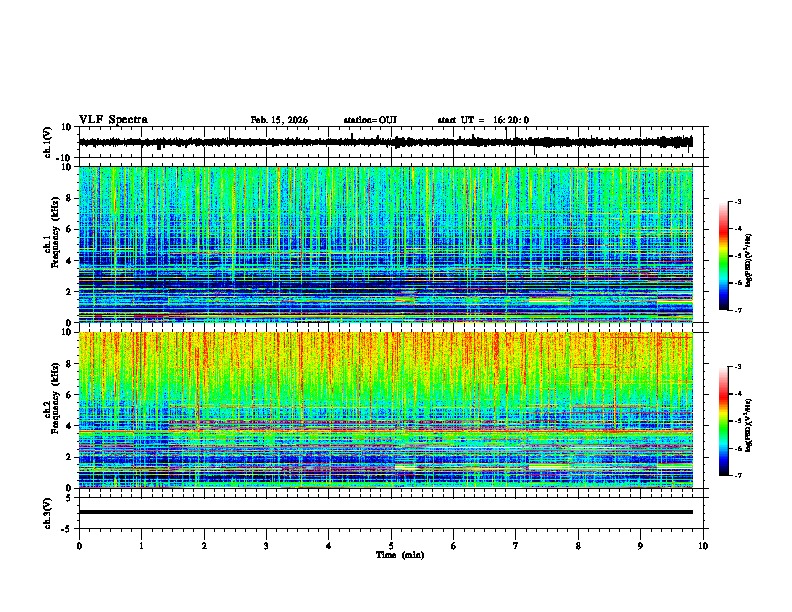Screen dimensions: 792x612
Task: Click the time axis tick label "10" at far right
Action: click(703, 546)
